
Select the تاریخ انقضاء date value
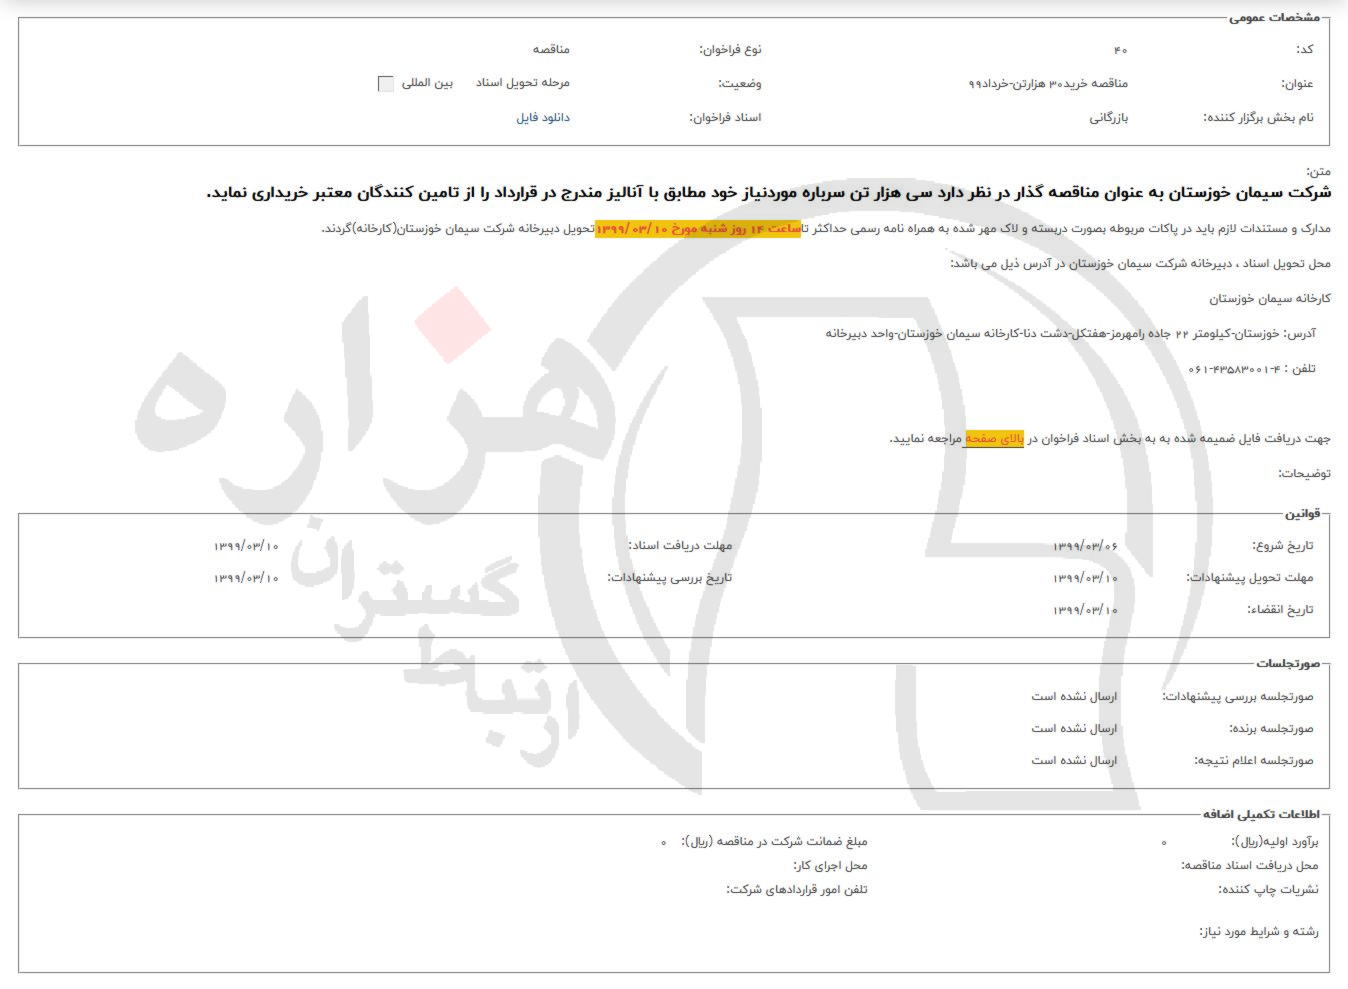click(x=1085, y=610)
